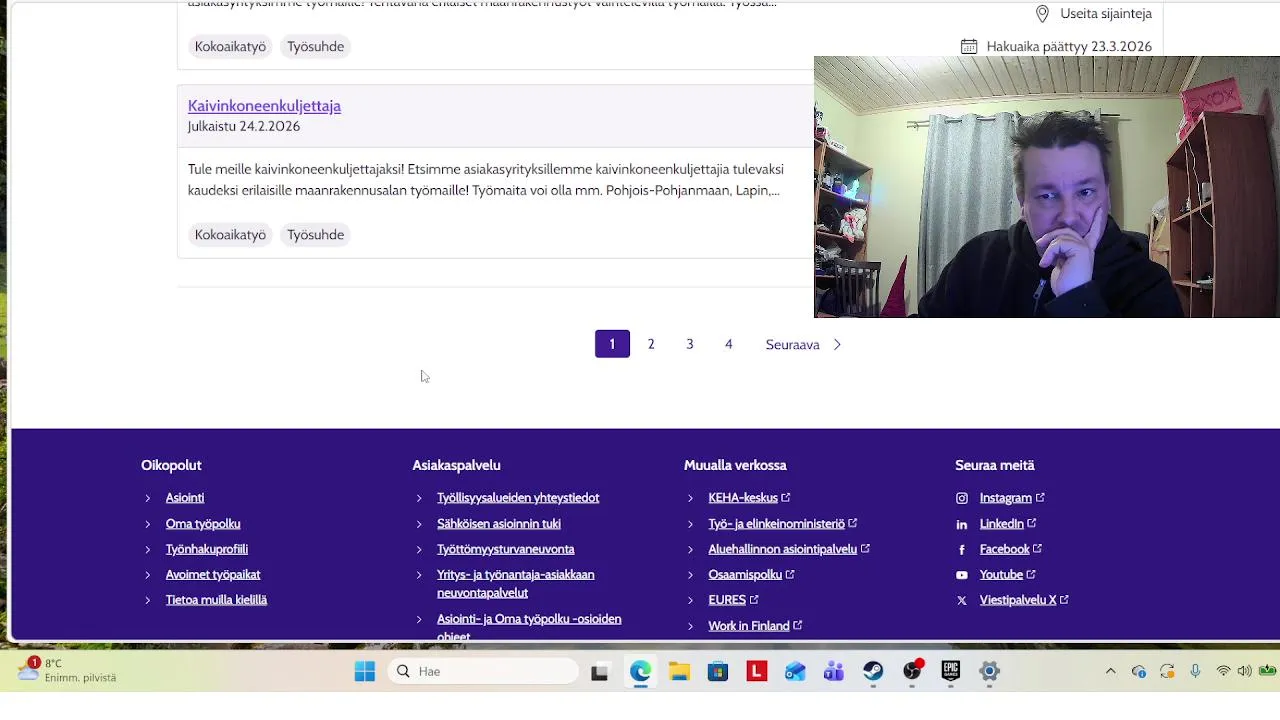Click the taskbar search field Hae

coord(485,672)
